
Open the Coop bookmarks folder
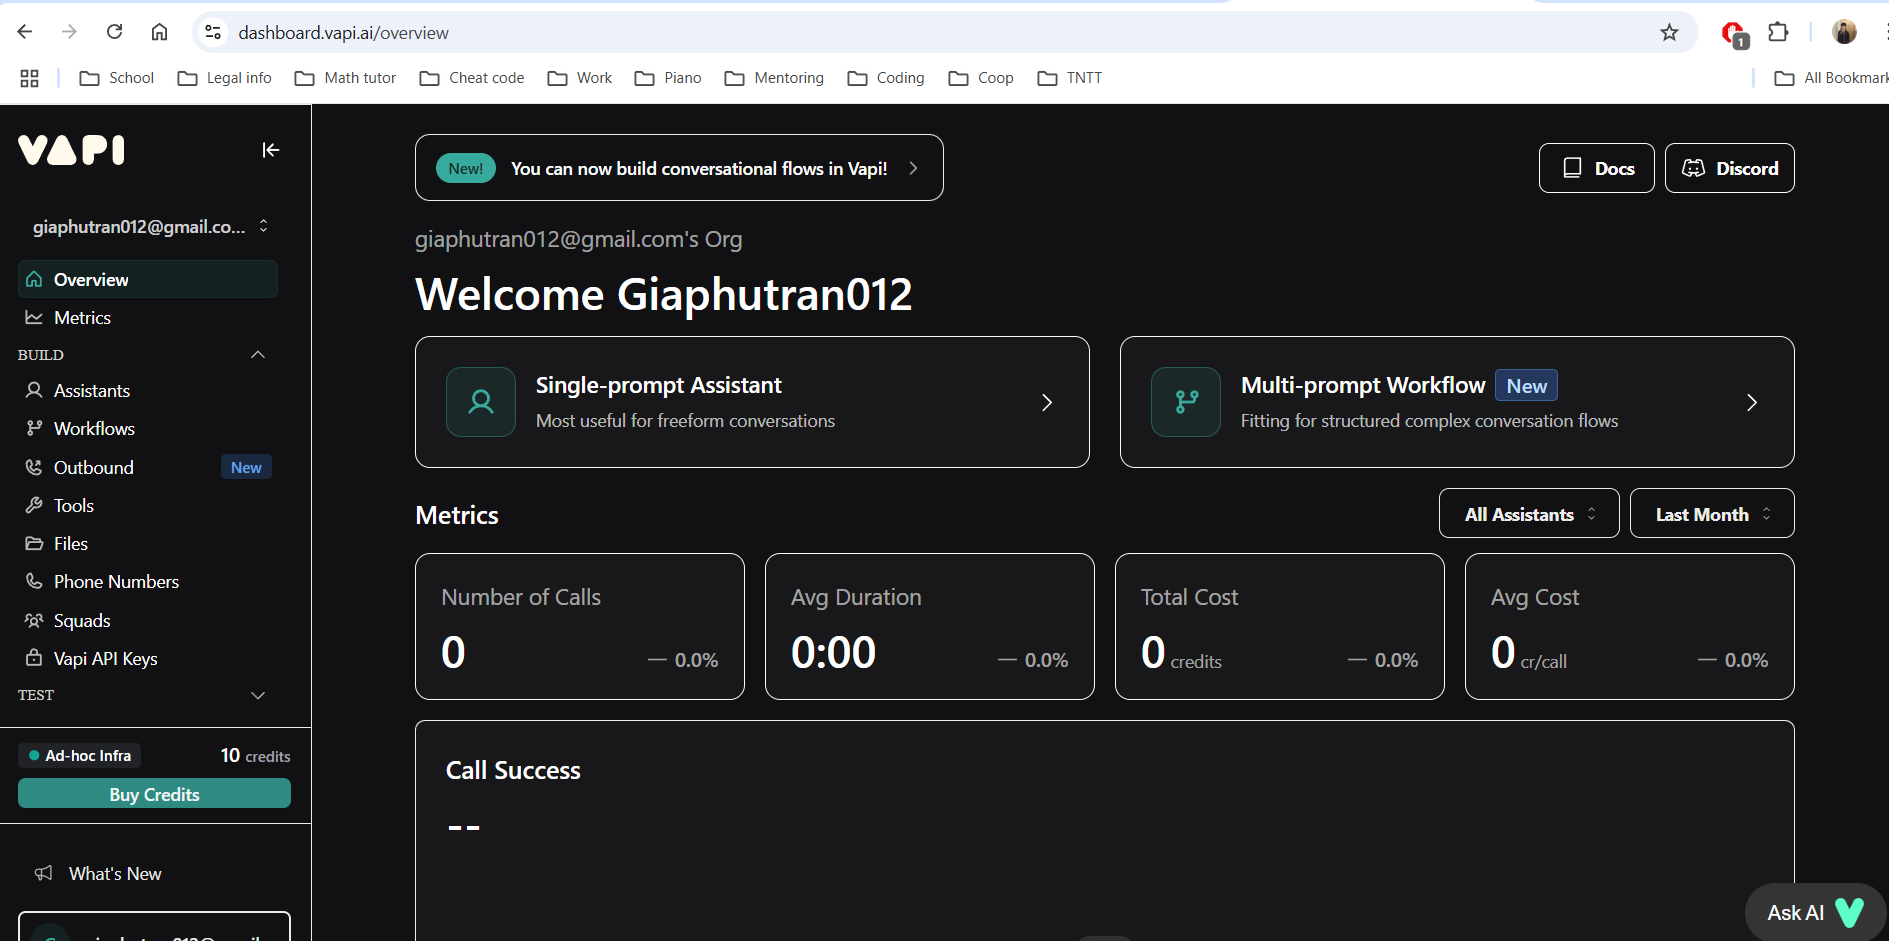pos(981,78)
